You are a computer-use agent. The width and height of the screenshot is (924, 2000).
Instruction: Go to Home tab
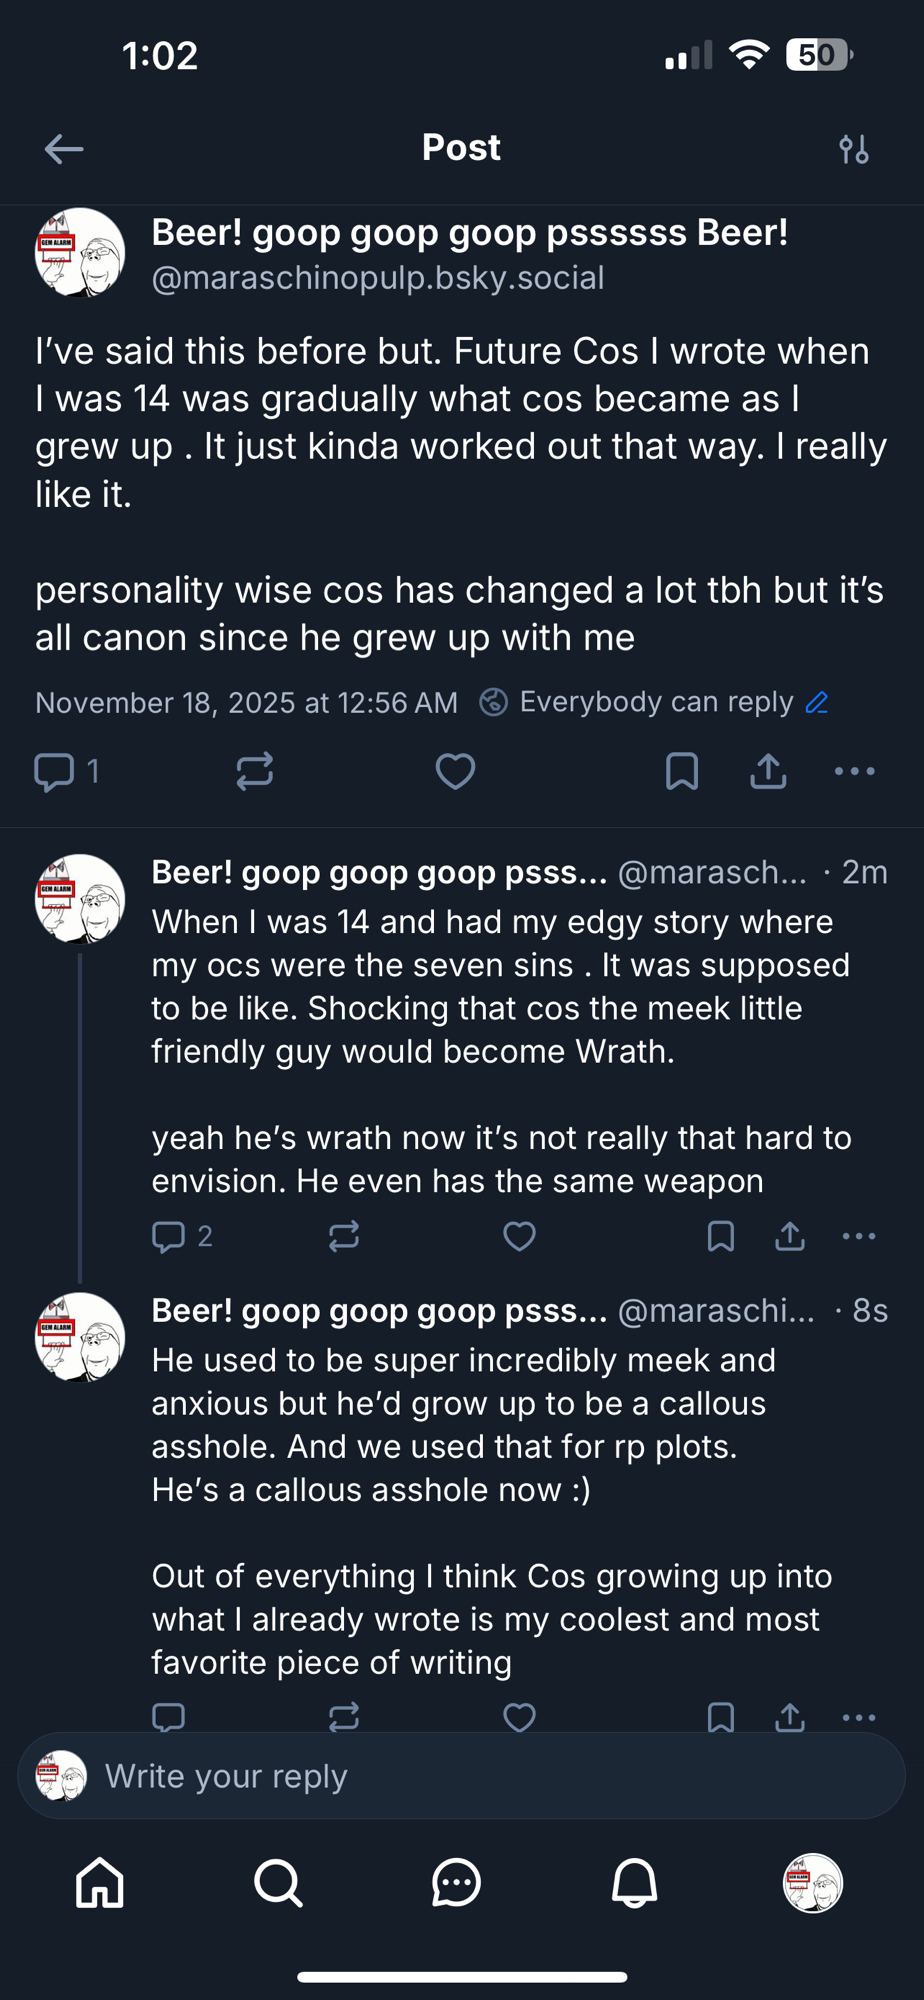pyautogui.click(x=100, y=1883)
